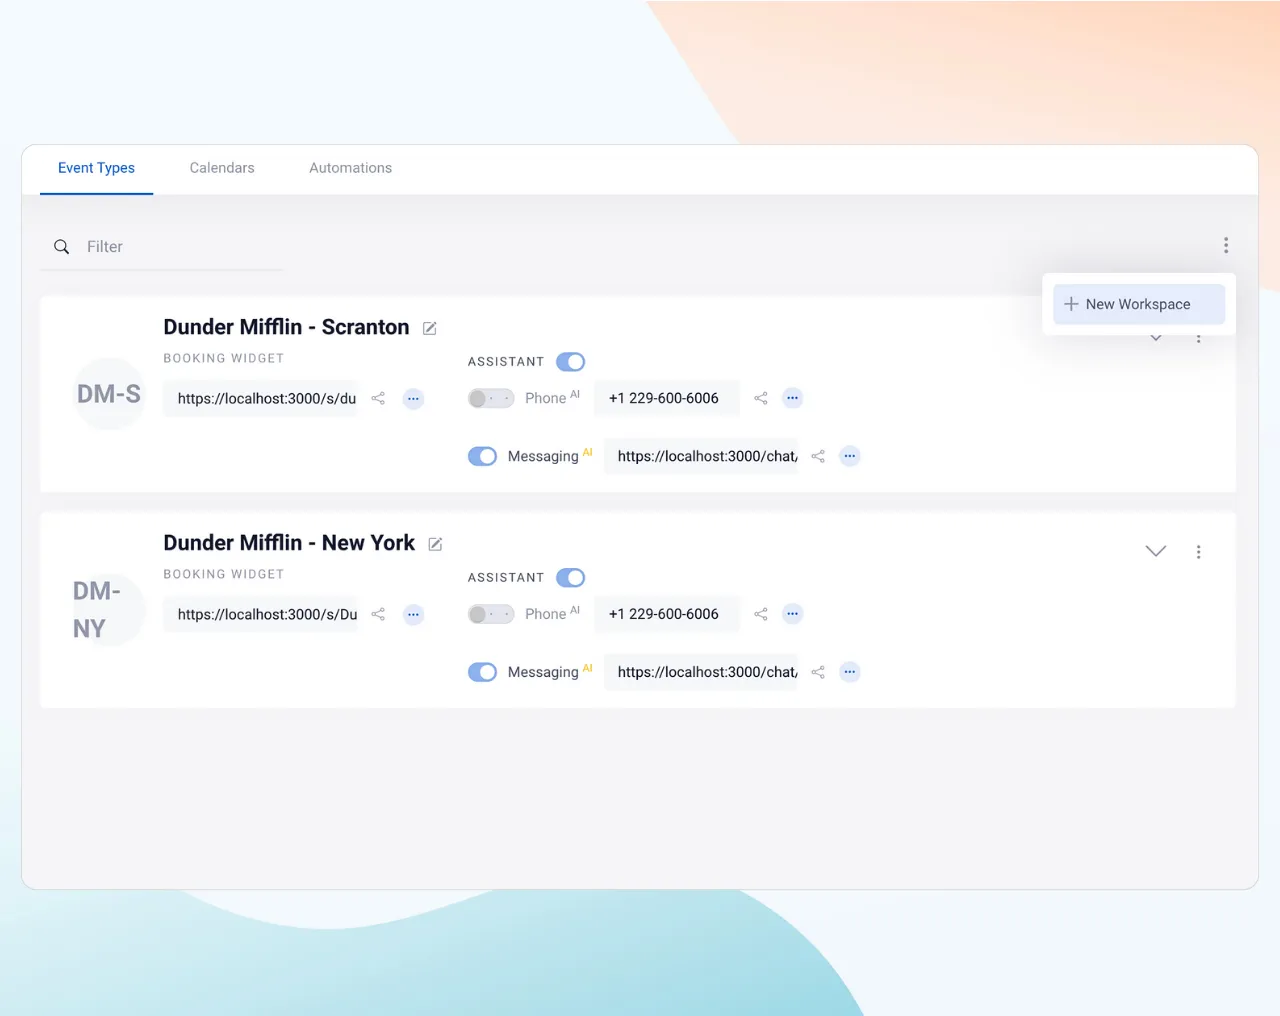Share the Scranton phone number

click(x=761, y=398)
